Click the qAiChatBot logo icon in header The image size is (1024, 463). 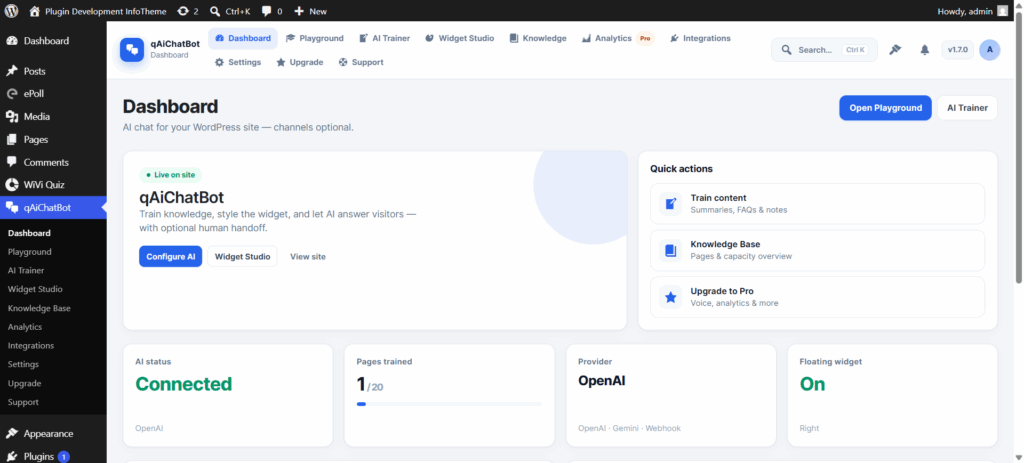(x=131, y=50)
